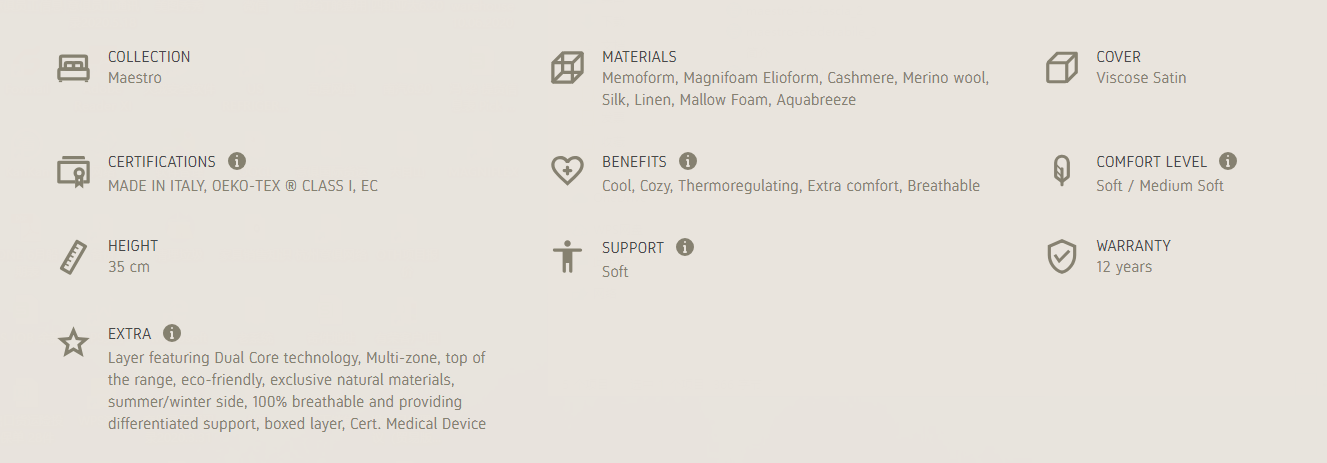This screenshot has width=1327, height=463.
Task: Click the feather icon for Comfort Level
Action: [x=1061, y=172]
